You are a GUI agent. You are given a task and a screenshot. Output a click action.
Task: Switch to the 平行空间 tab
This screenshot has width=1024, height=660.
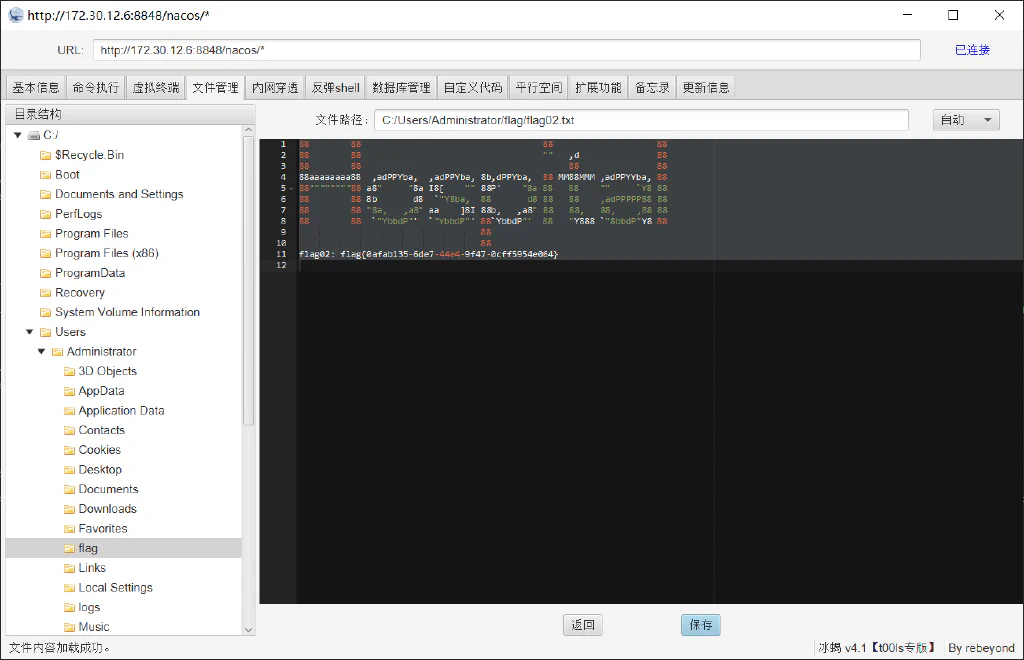click(539, 87)
